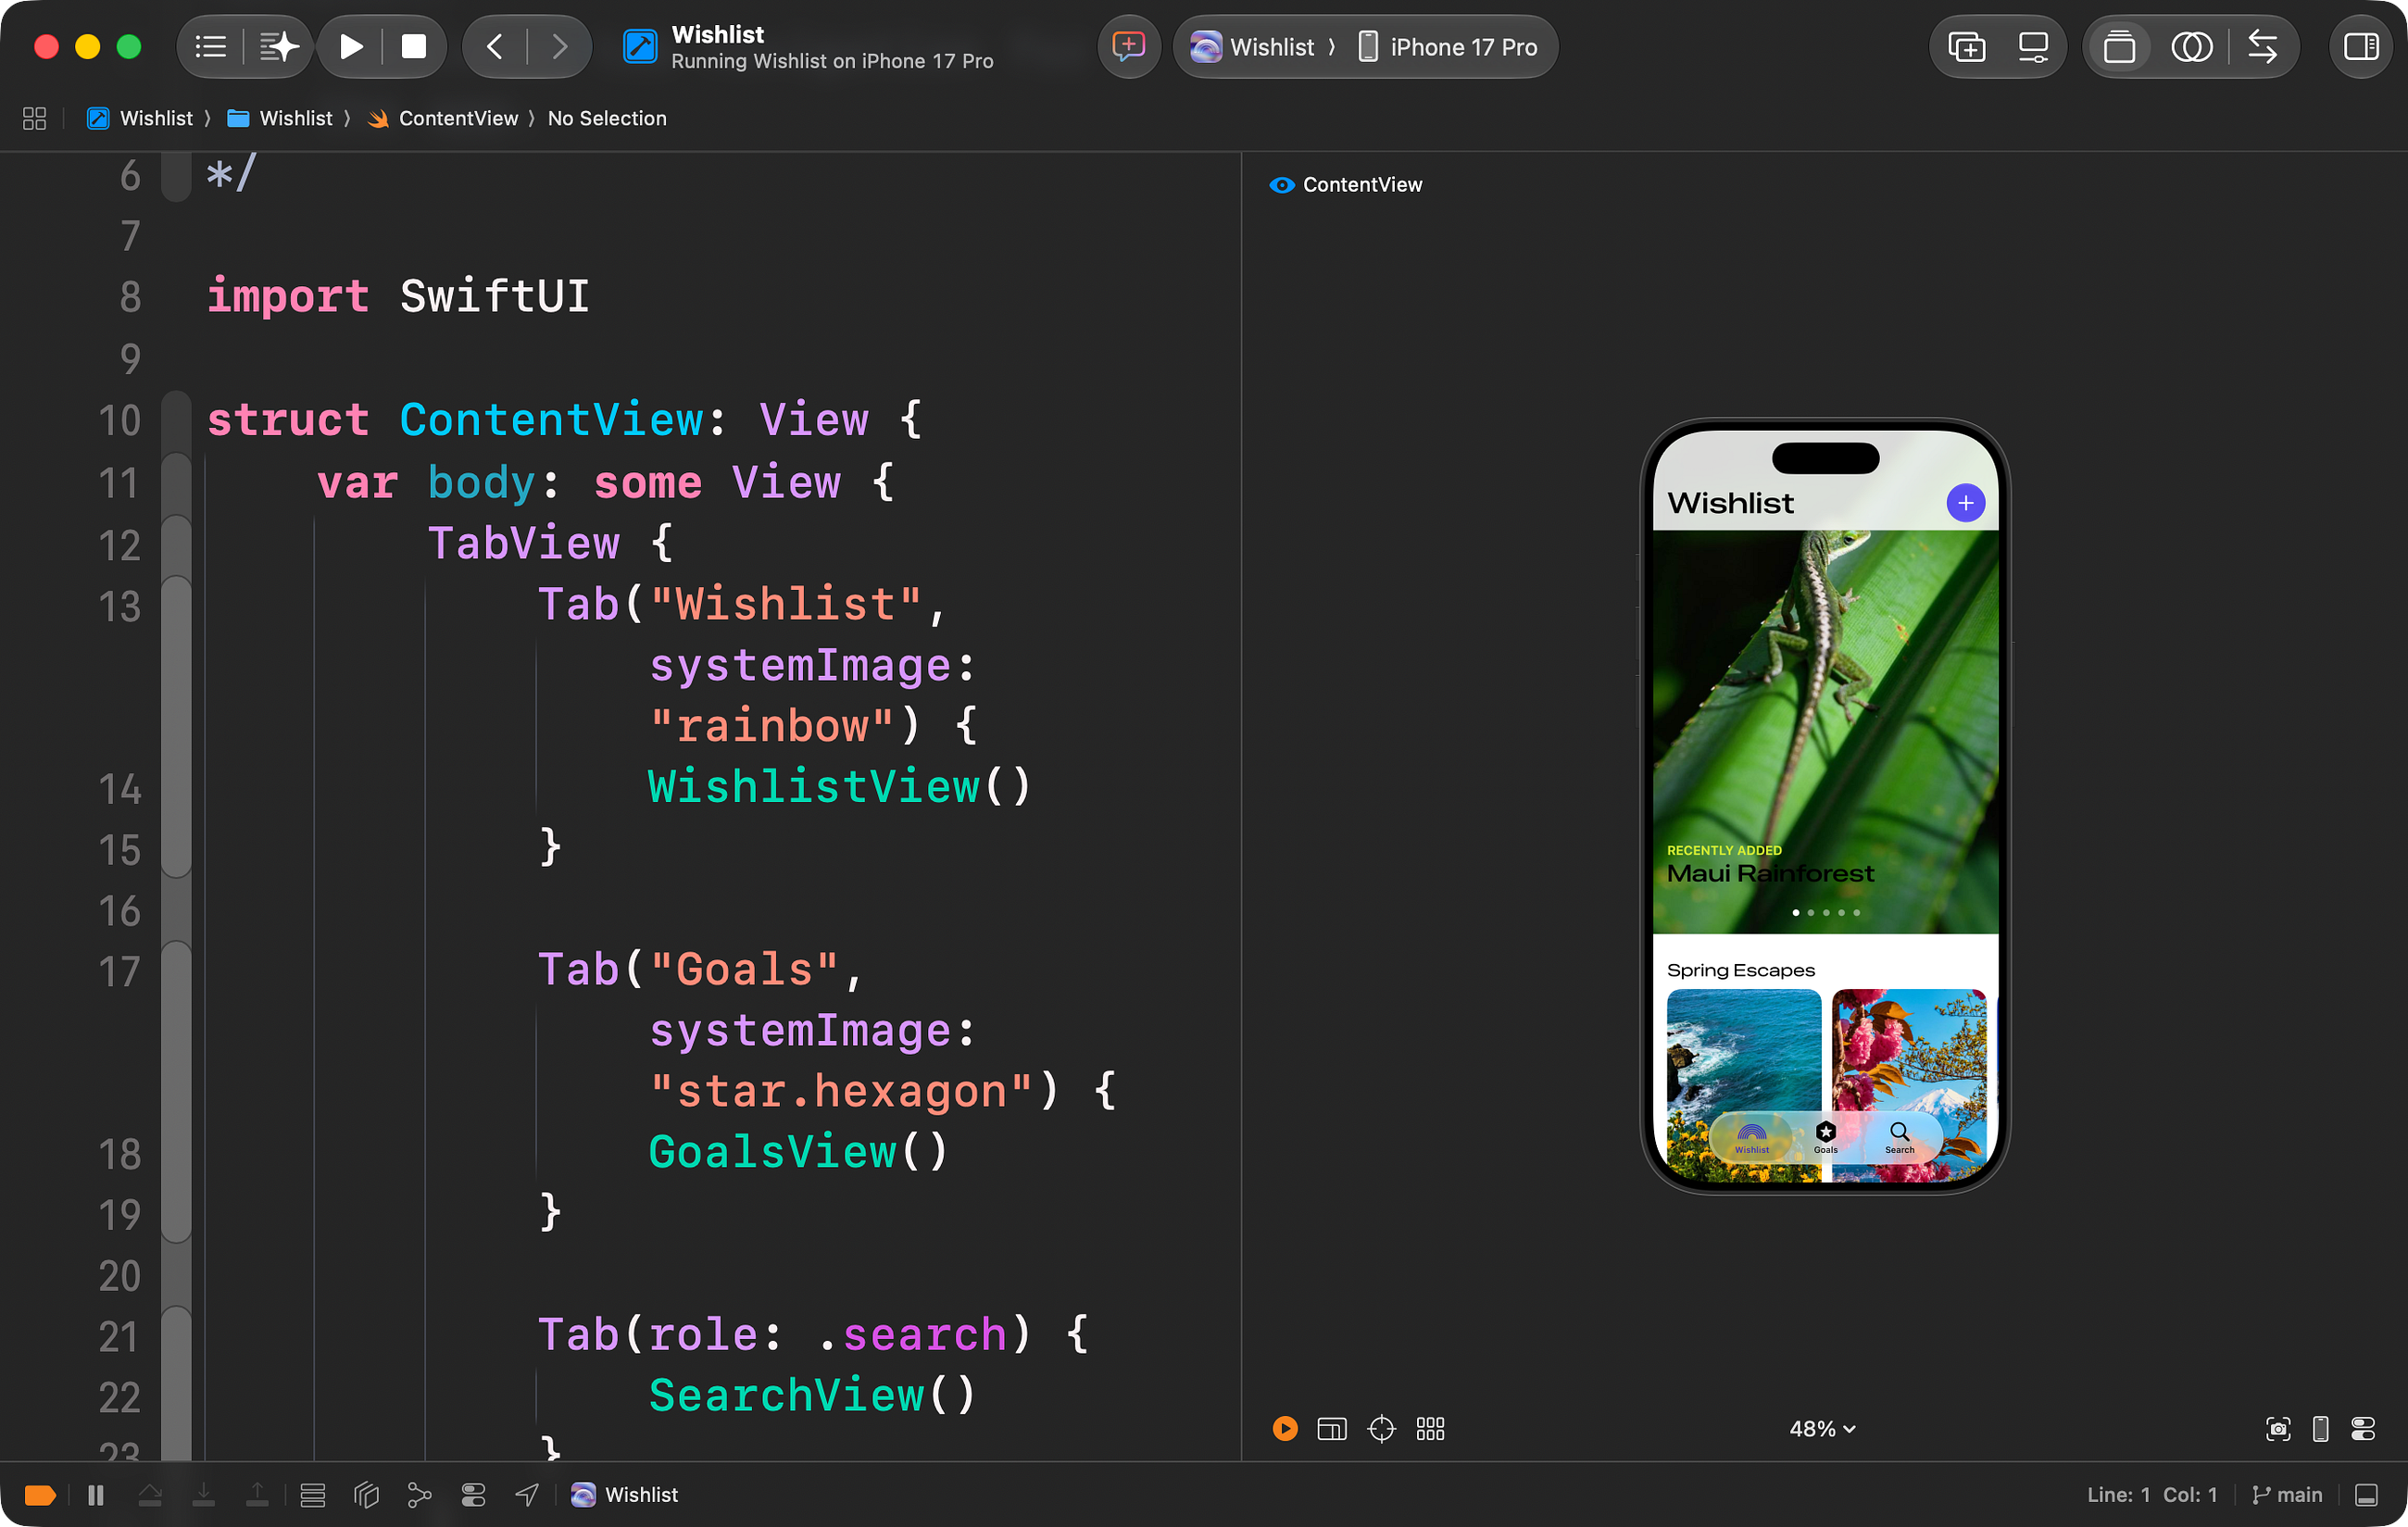This screenshot has width=2408, height=1527.
Task: Open Wishlist project in jump bar
Action: [x=140, y=118]
